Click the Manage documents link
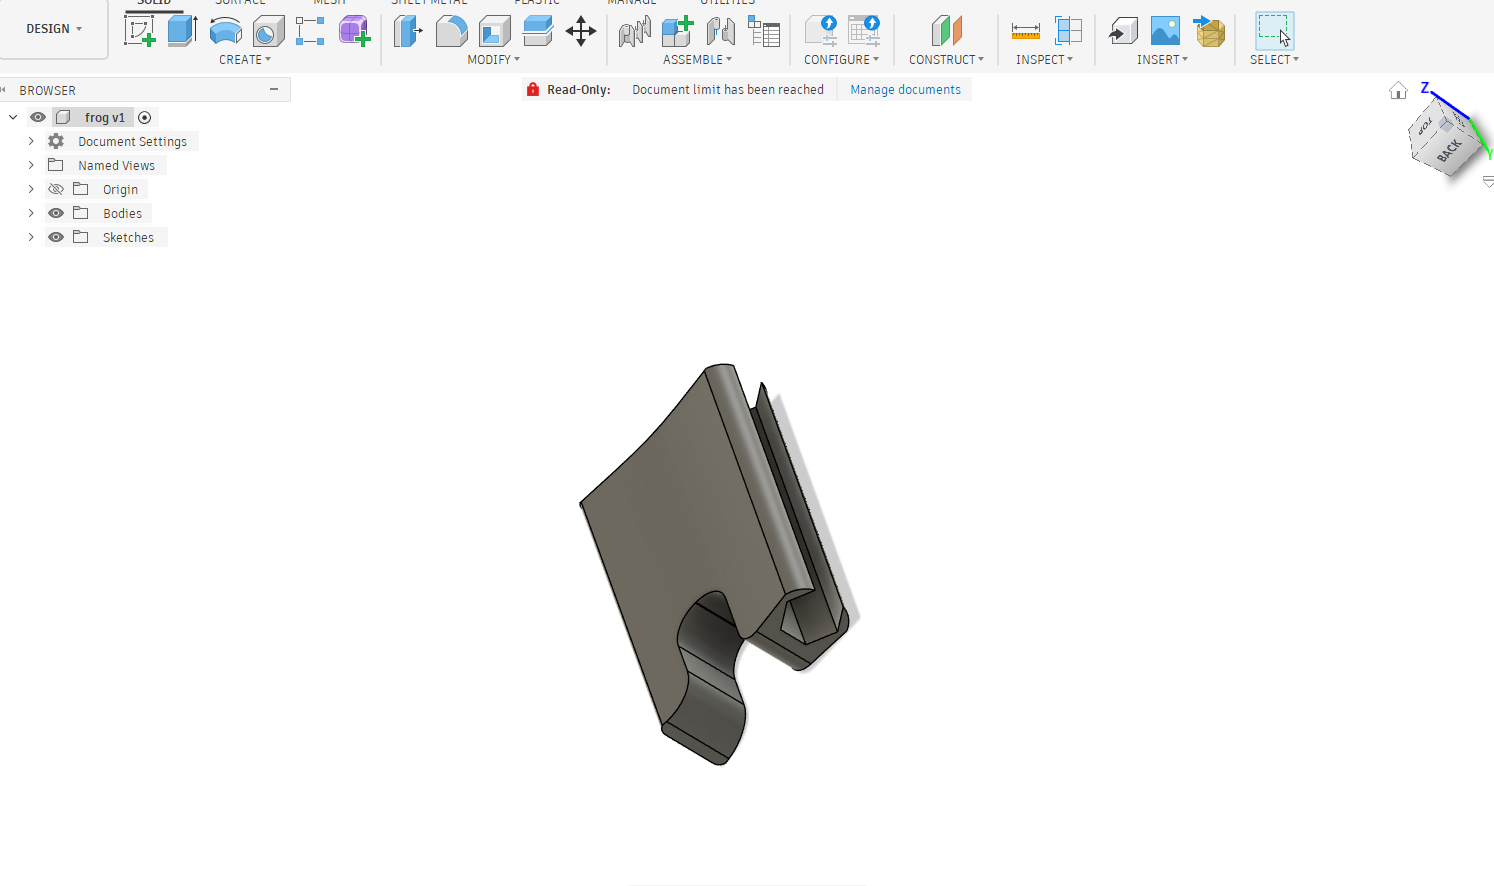The height and width of the screenshot is (886, 1494). (905, 90)
